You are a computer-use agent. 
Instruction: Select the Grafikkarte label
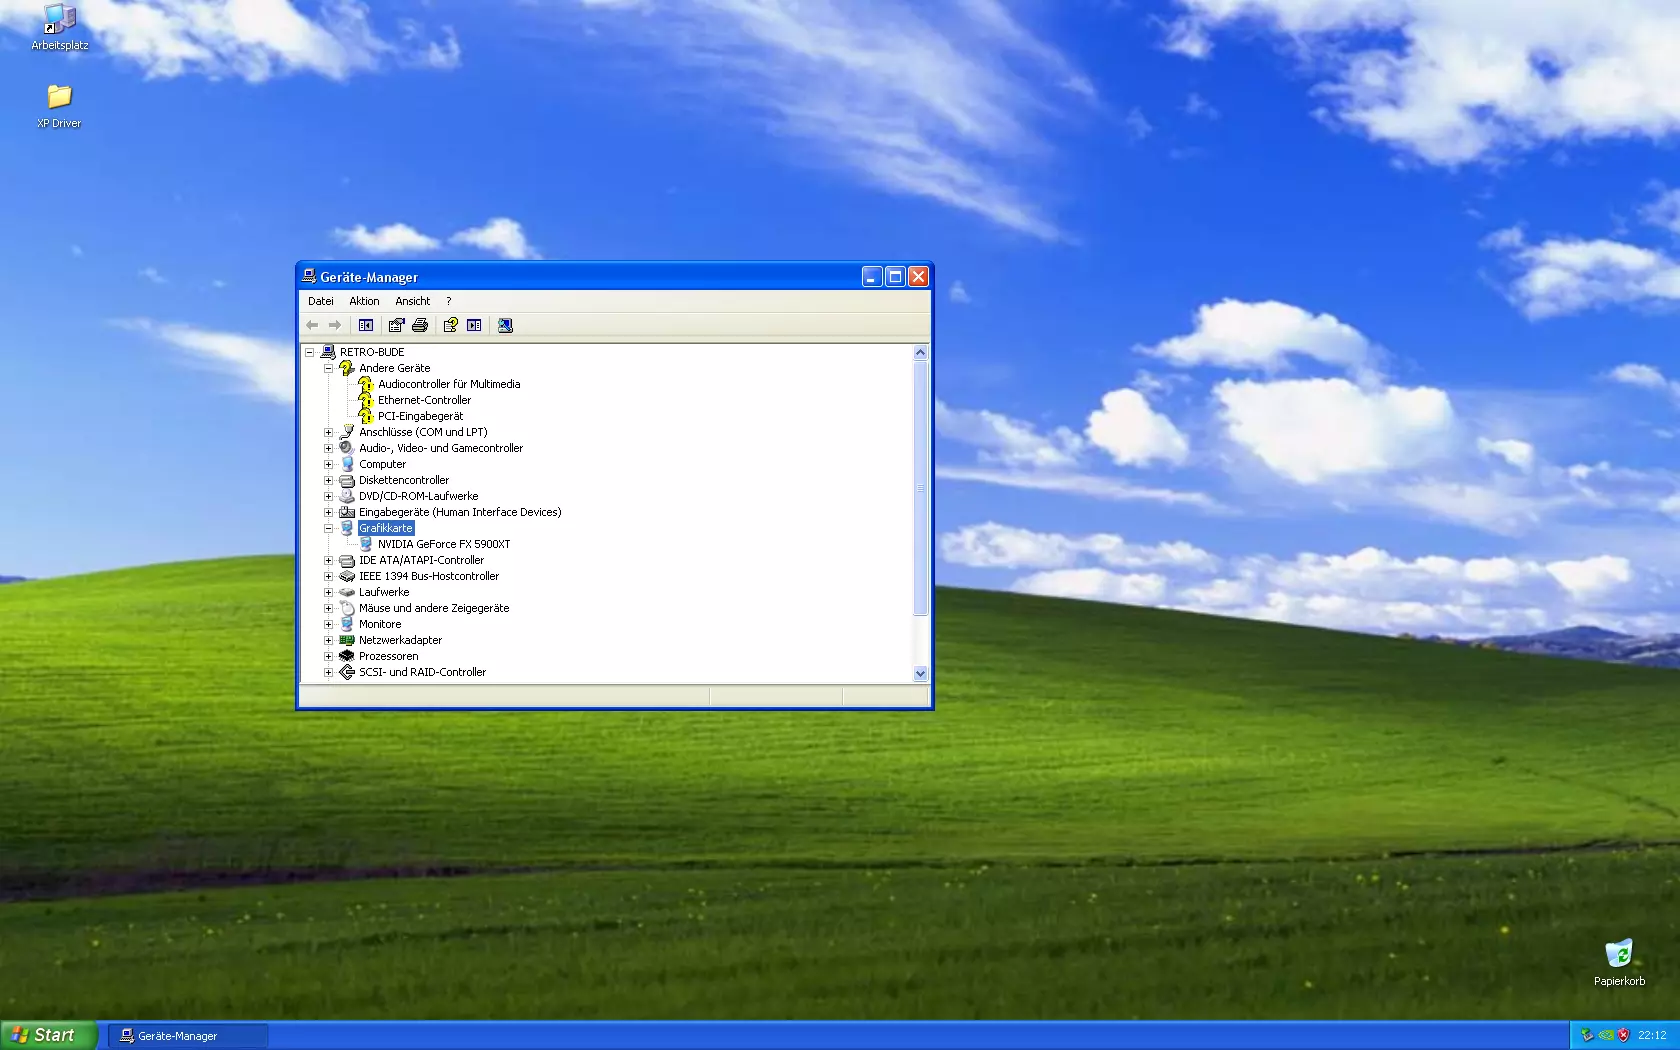pos(386,528)
